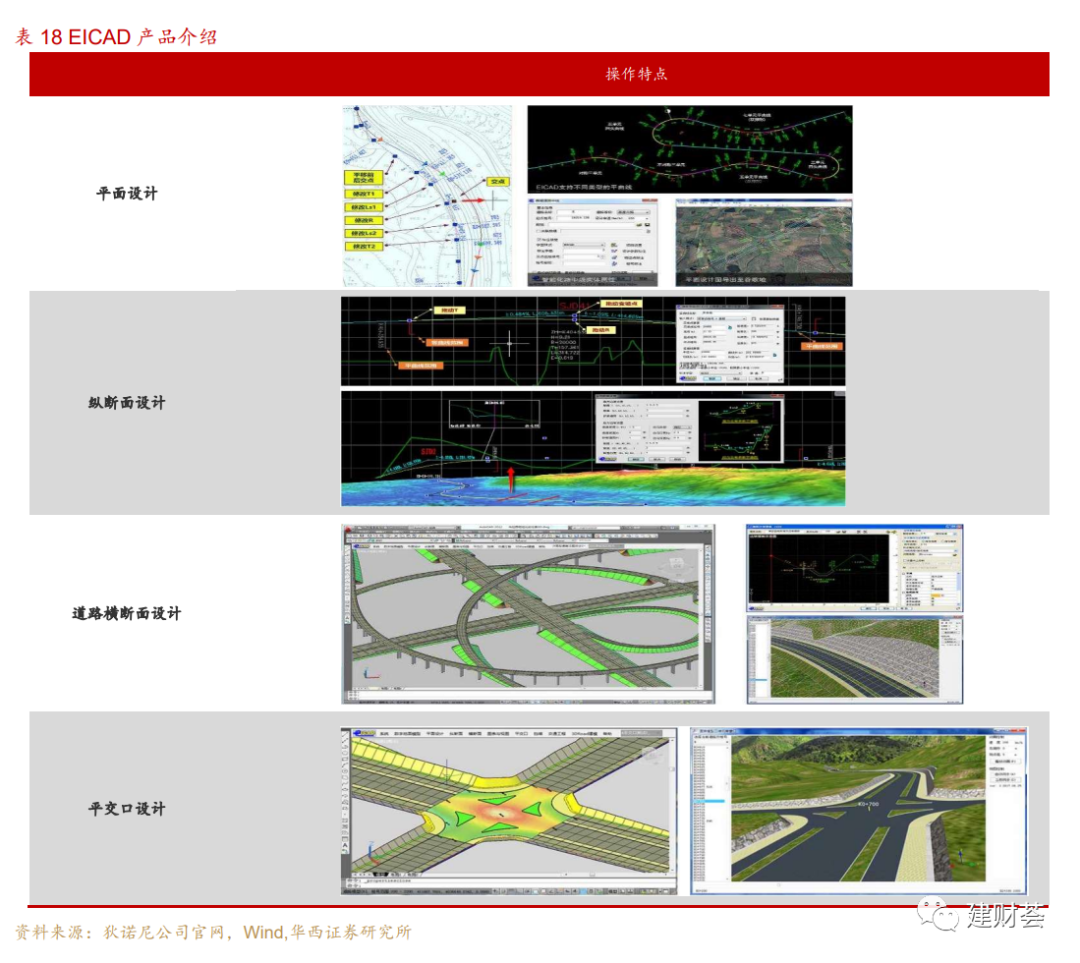
Task: Click the yellow 修改T2 label
Action: 363,247
